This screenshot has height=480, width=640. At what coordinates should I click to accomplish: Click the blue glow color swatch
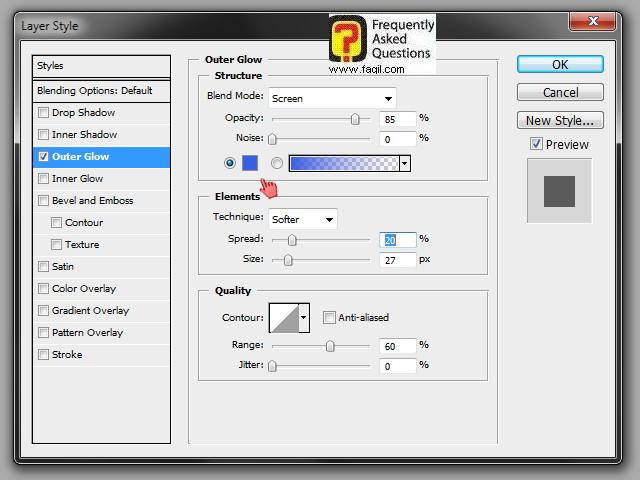[250, 163]
